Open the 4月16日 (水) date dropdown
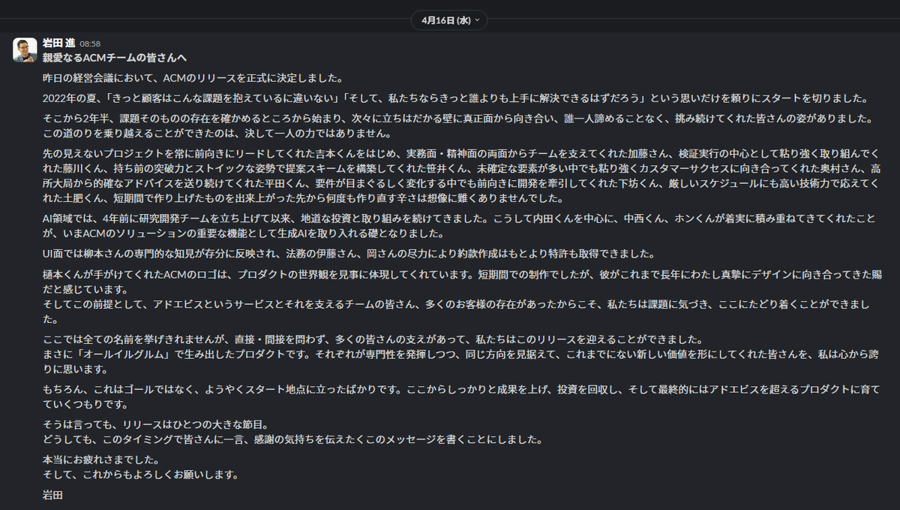 pyautogui.click(x=445, y=20)
